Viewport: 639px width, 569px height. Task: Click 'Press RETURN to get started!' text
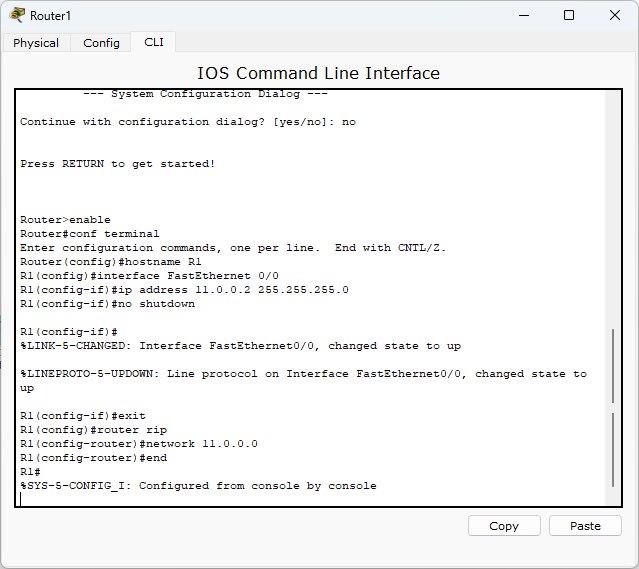[x=117, y=164]
